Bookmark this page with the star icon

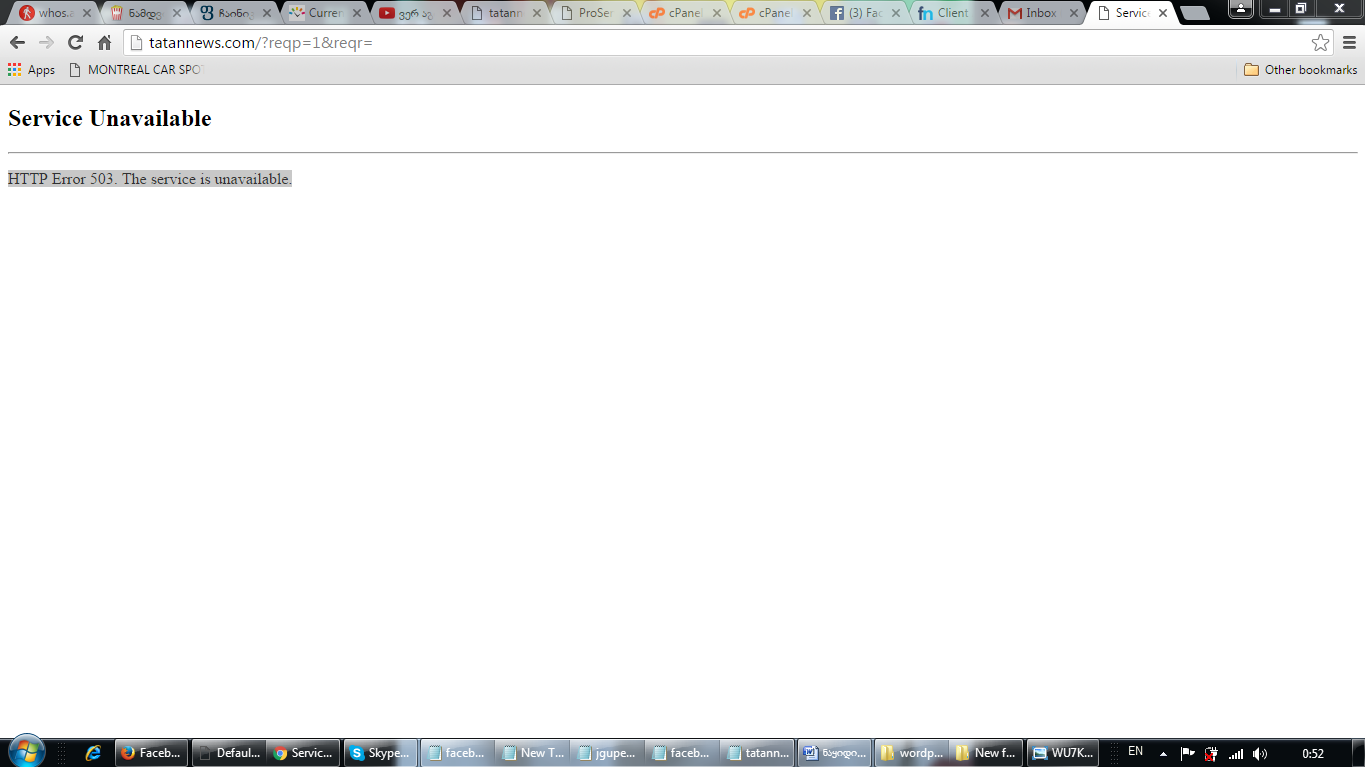1320,42
